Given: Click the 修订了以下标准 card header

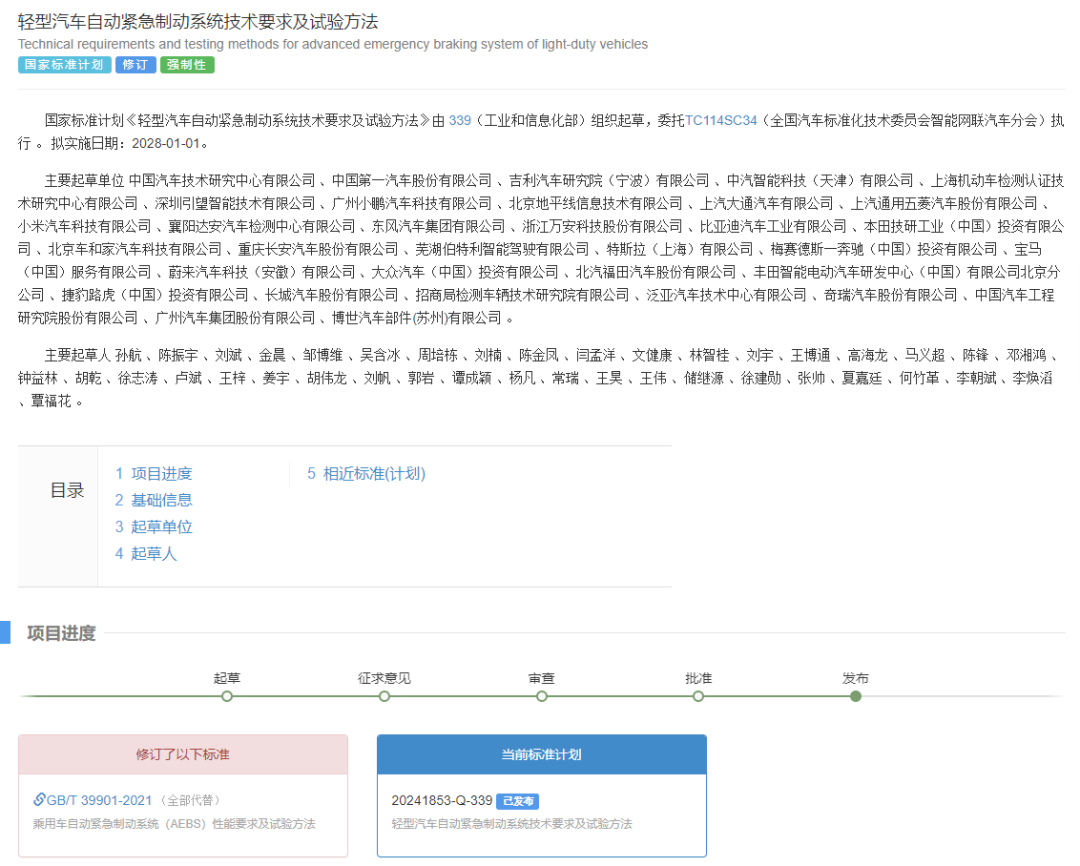Looking at the screenshot, I should [x=183, y=755].
